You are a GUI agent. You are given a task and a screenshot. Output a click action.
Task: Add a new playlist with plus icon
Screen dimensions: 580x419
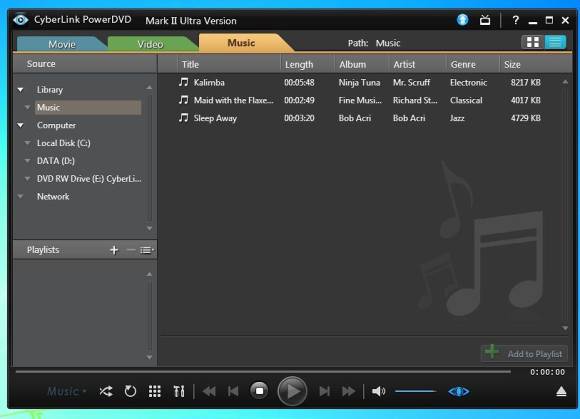coord(114,250)
